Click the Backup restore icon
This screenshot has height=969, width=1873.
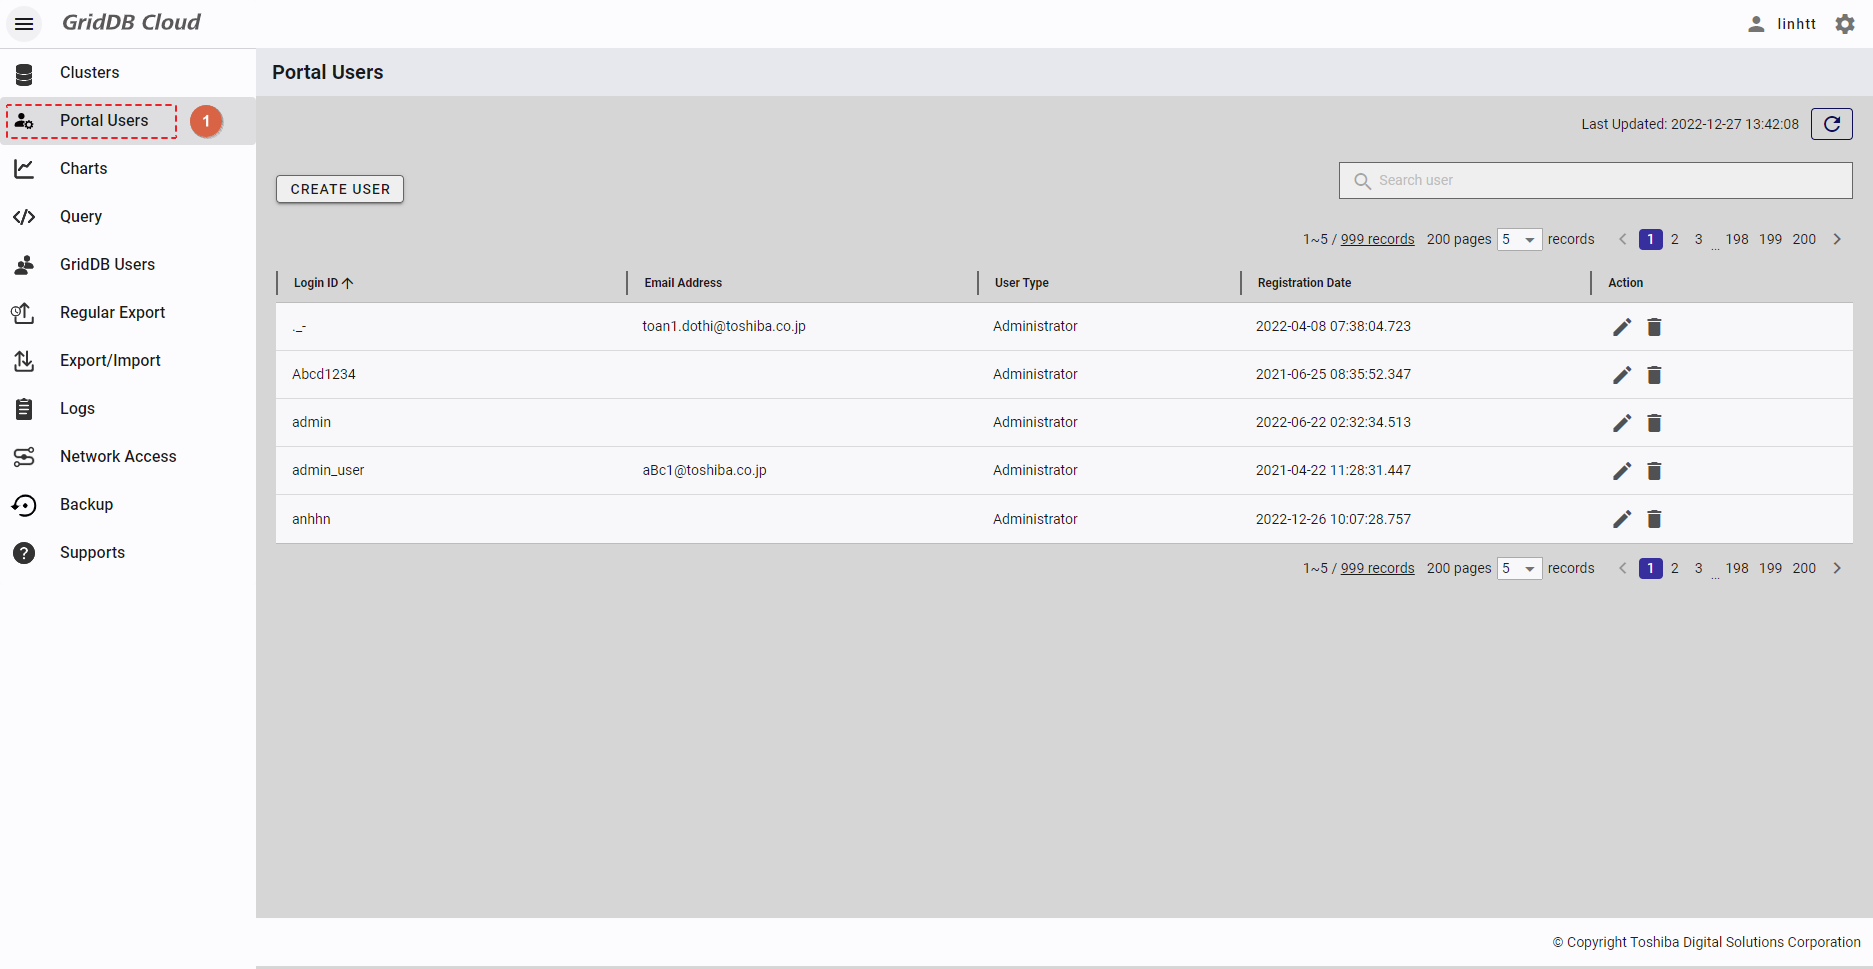(x=24, y=505)
